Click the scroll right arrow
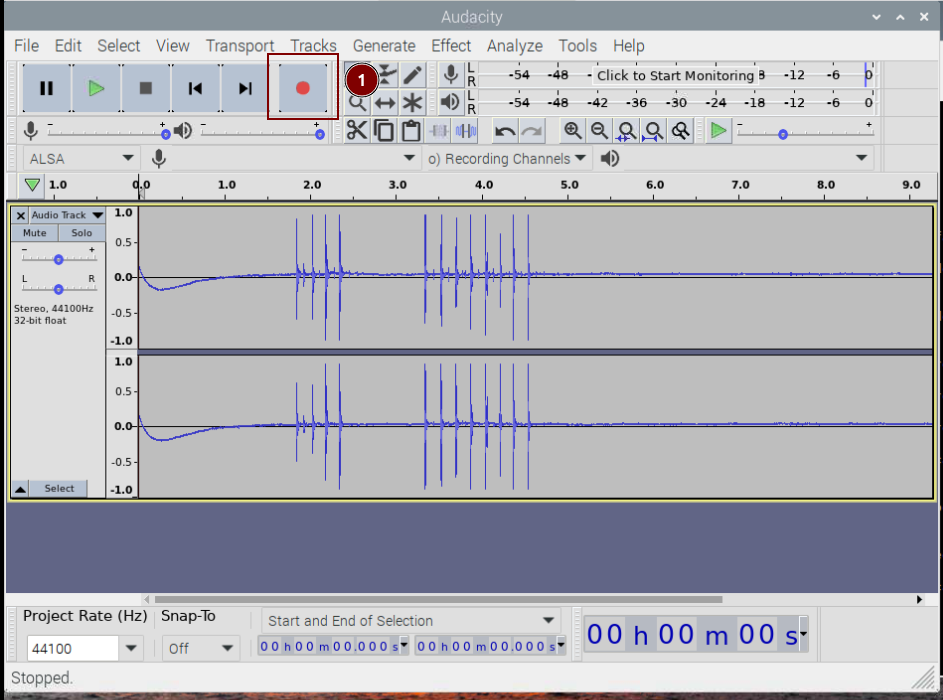This screenshot has width=943, height=700. [x=919, y=599]
